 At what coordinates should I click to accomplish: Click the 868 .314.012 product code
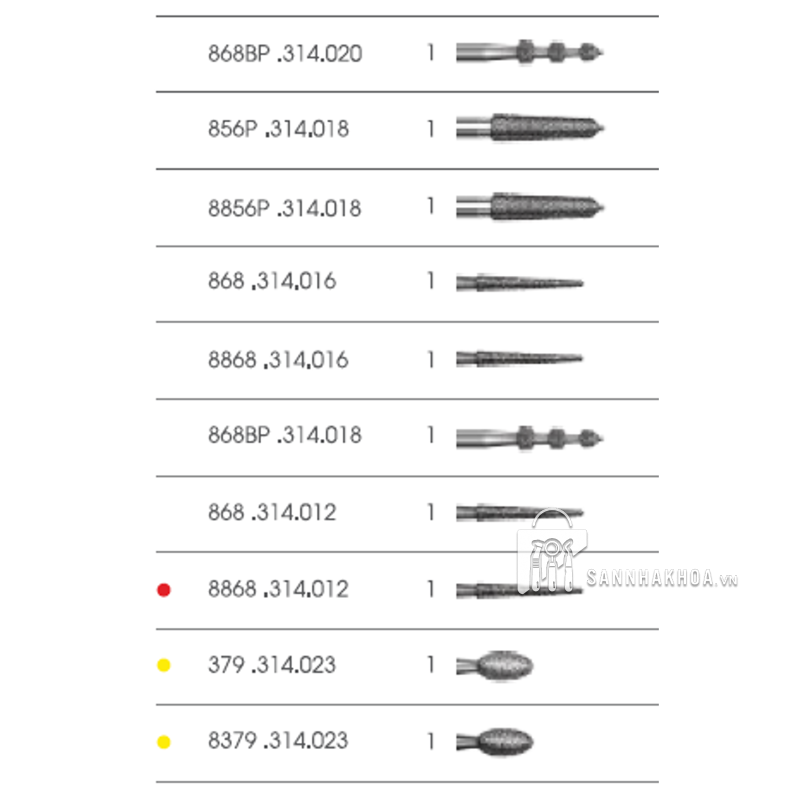click(272, 513)
